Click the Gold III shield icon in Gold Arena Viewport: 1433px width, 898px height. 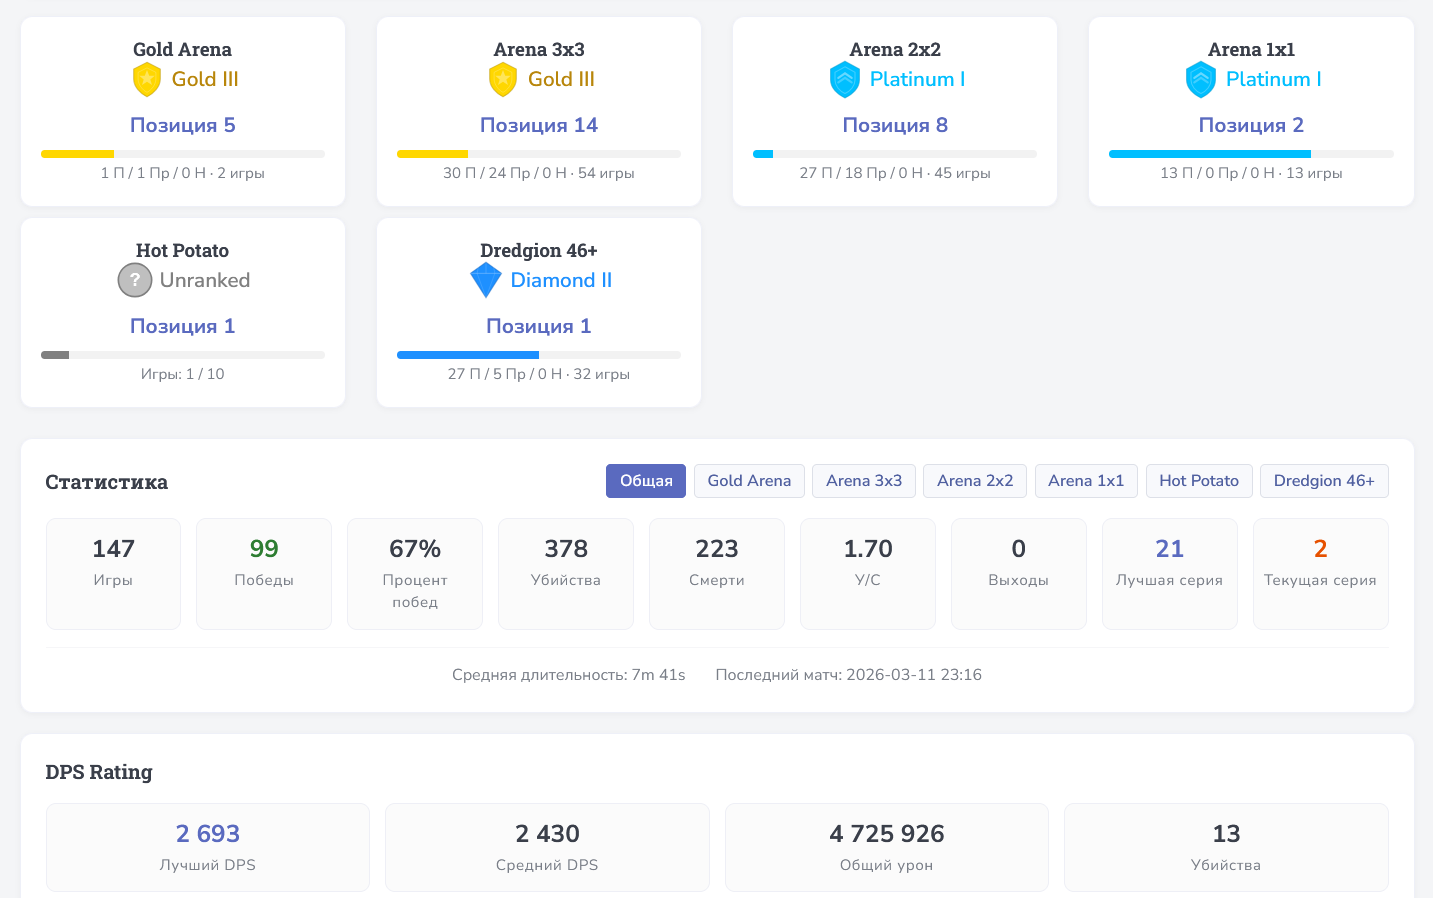tap(147, 80)
